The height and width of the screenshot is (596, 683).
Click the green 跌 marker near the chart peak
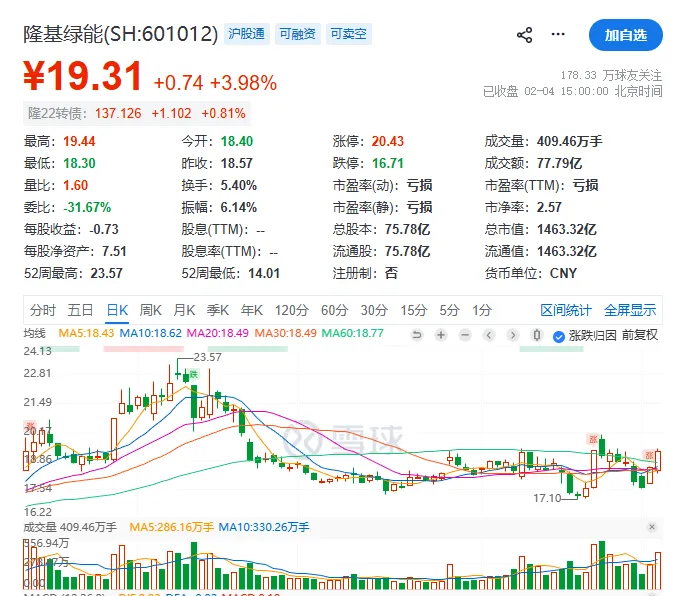click(194, 374)
